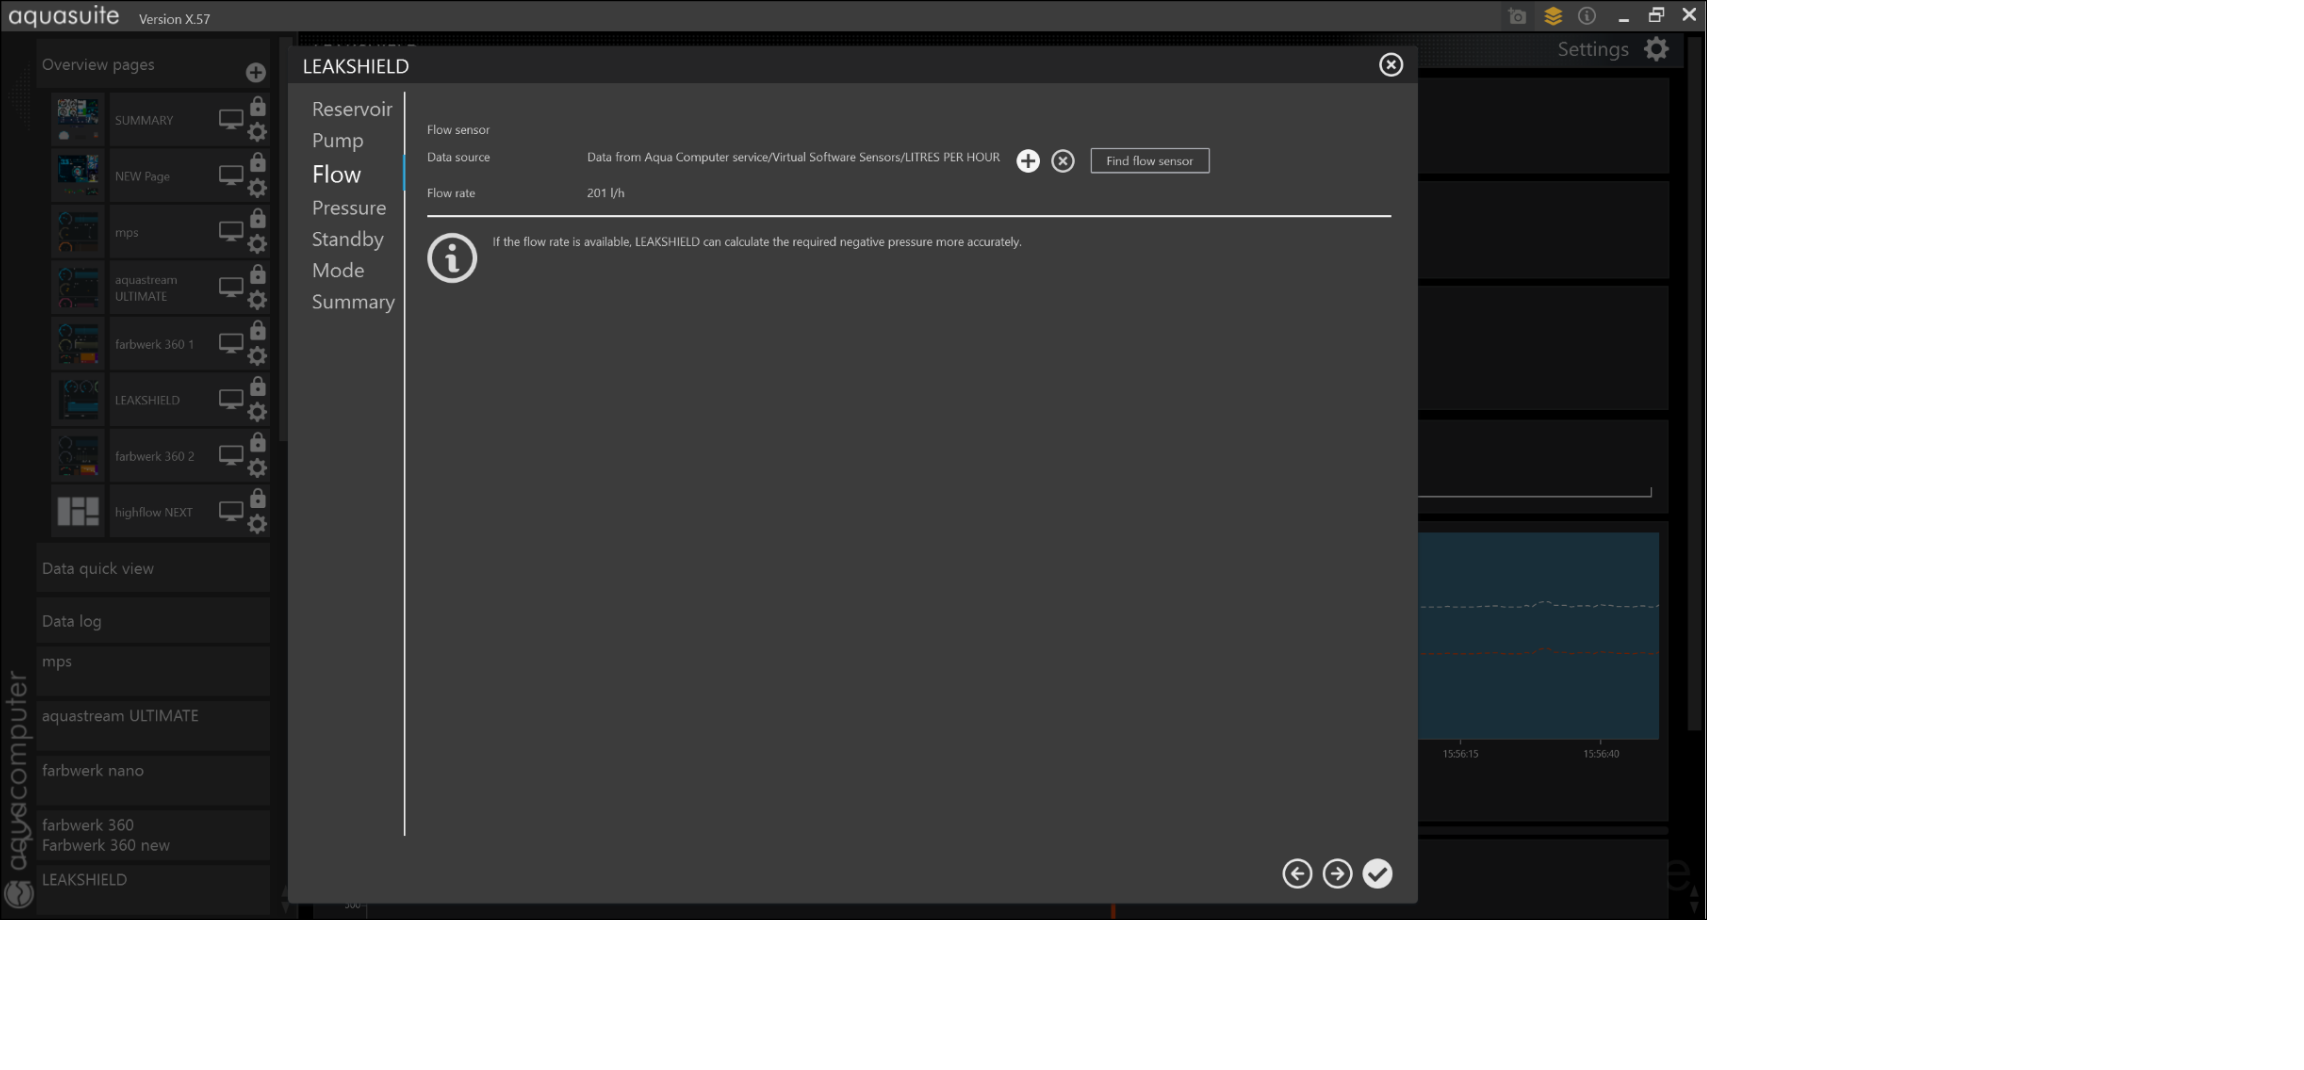
Task: Click the yellow layers icon in the title bar
Action: [1553, 16]
